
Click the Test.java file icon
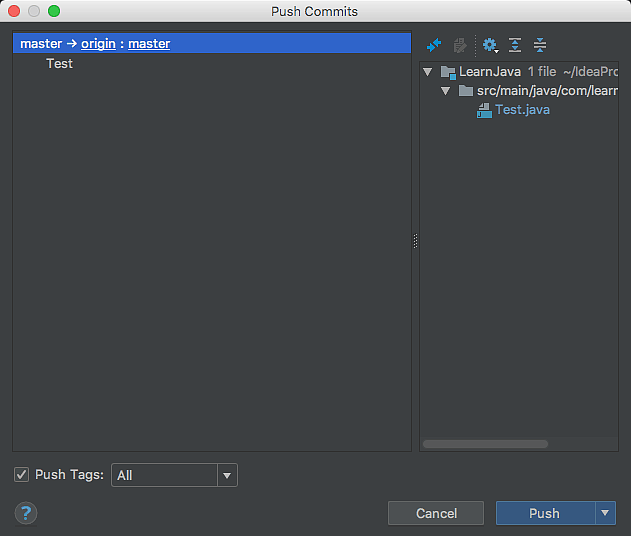(x=485, y=110)
